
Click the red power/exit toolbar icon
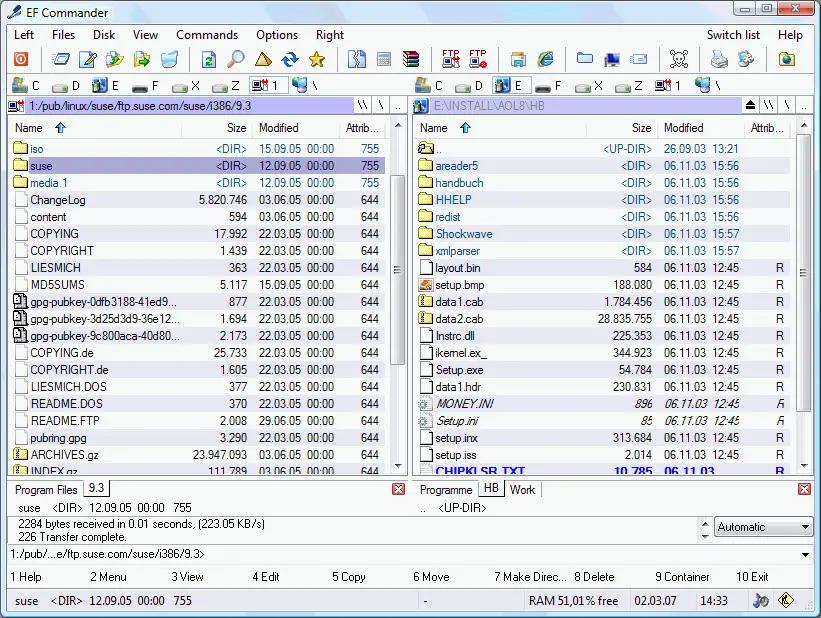pyautogui.click(x=20, y=60)
